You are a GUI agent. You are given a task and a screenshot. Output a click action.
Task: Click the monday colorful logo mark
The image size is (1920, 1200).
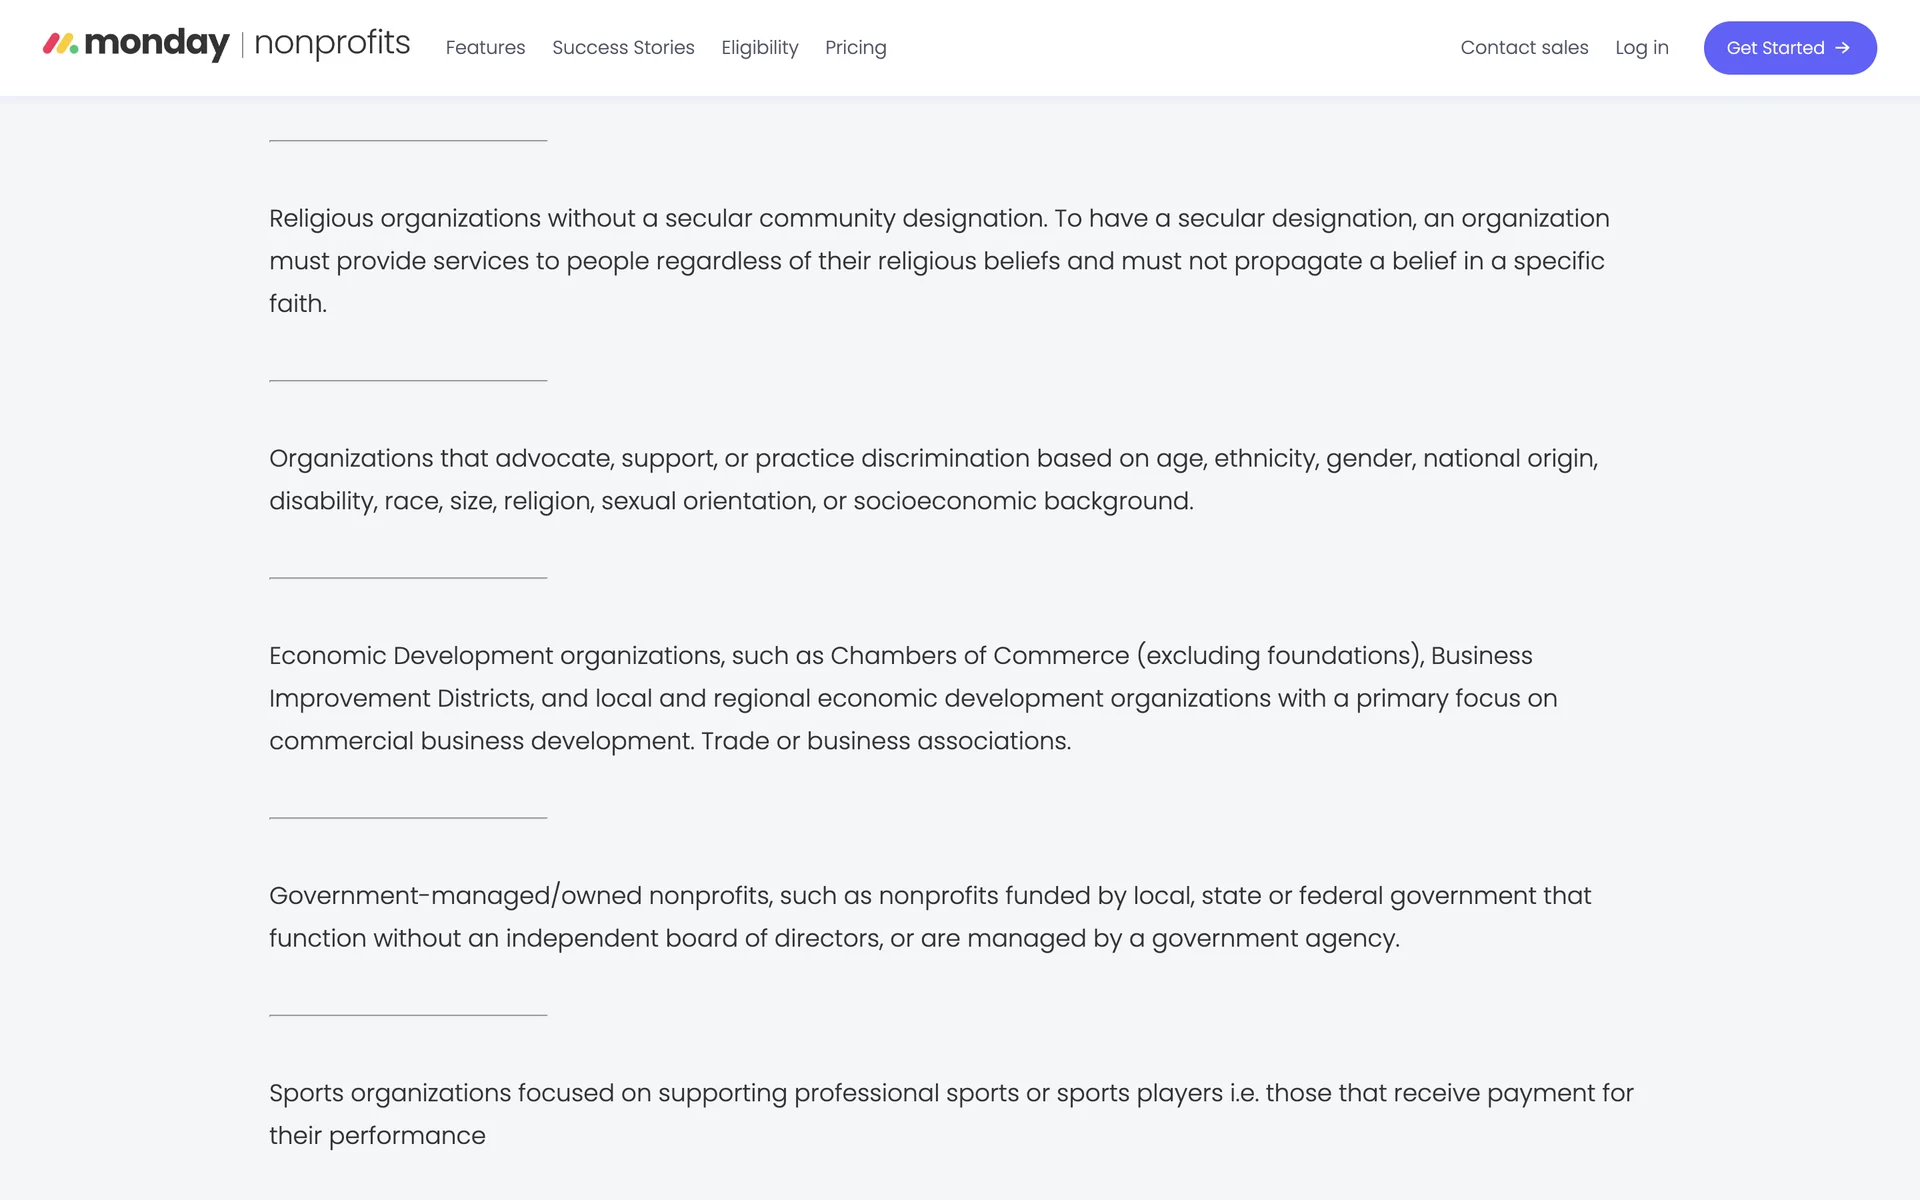[60, 44]
